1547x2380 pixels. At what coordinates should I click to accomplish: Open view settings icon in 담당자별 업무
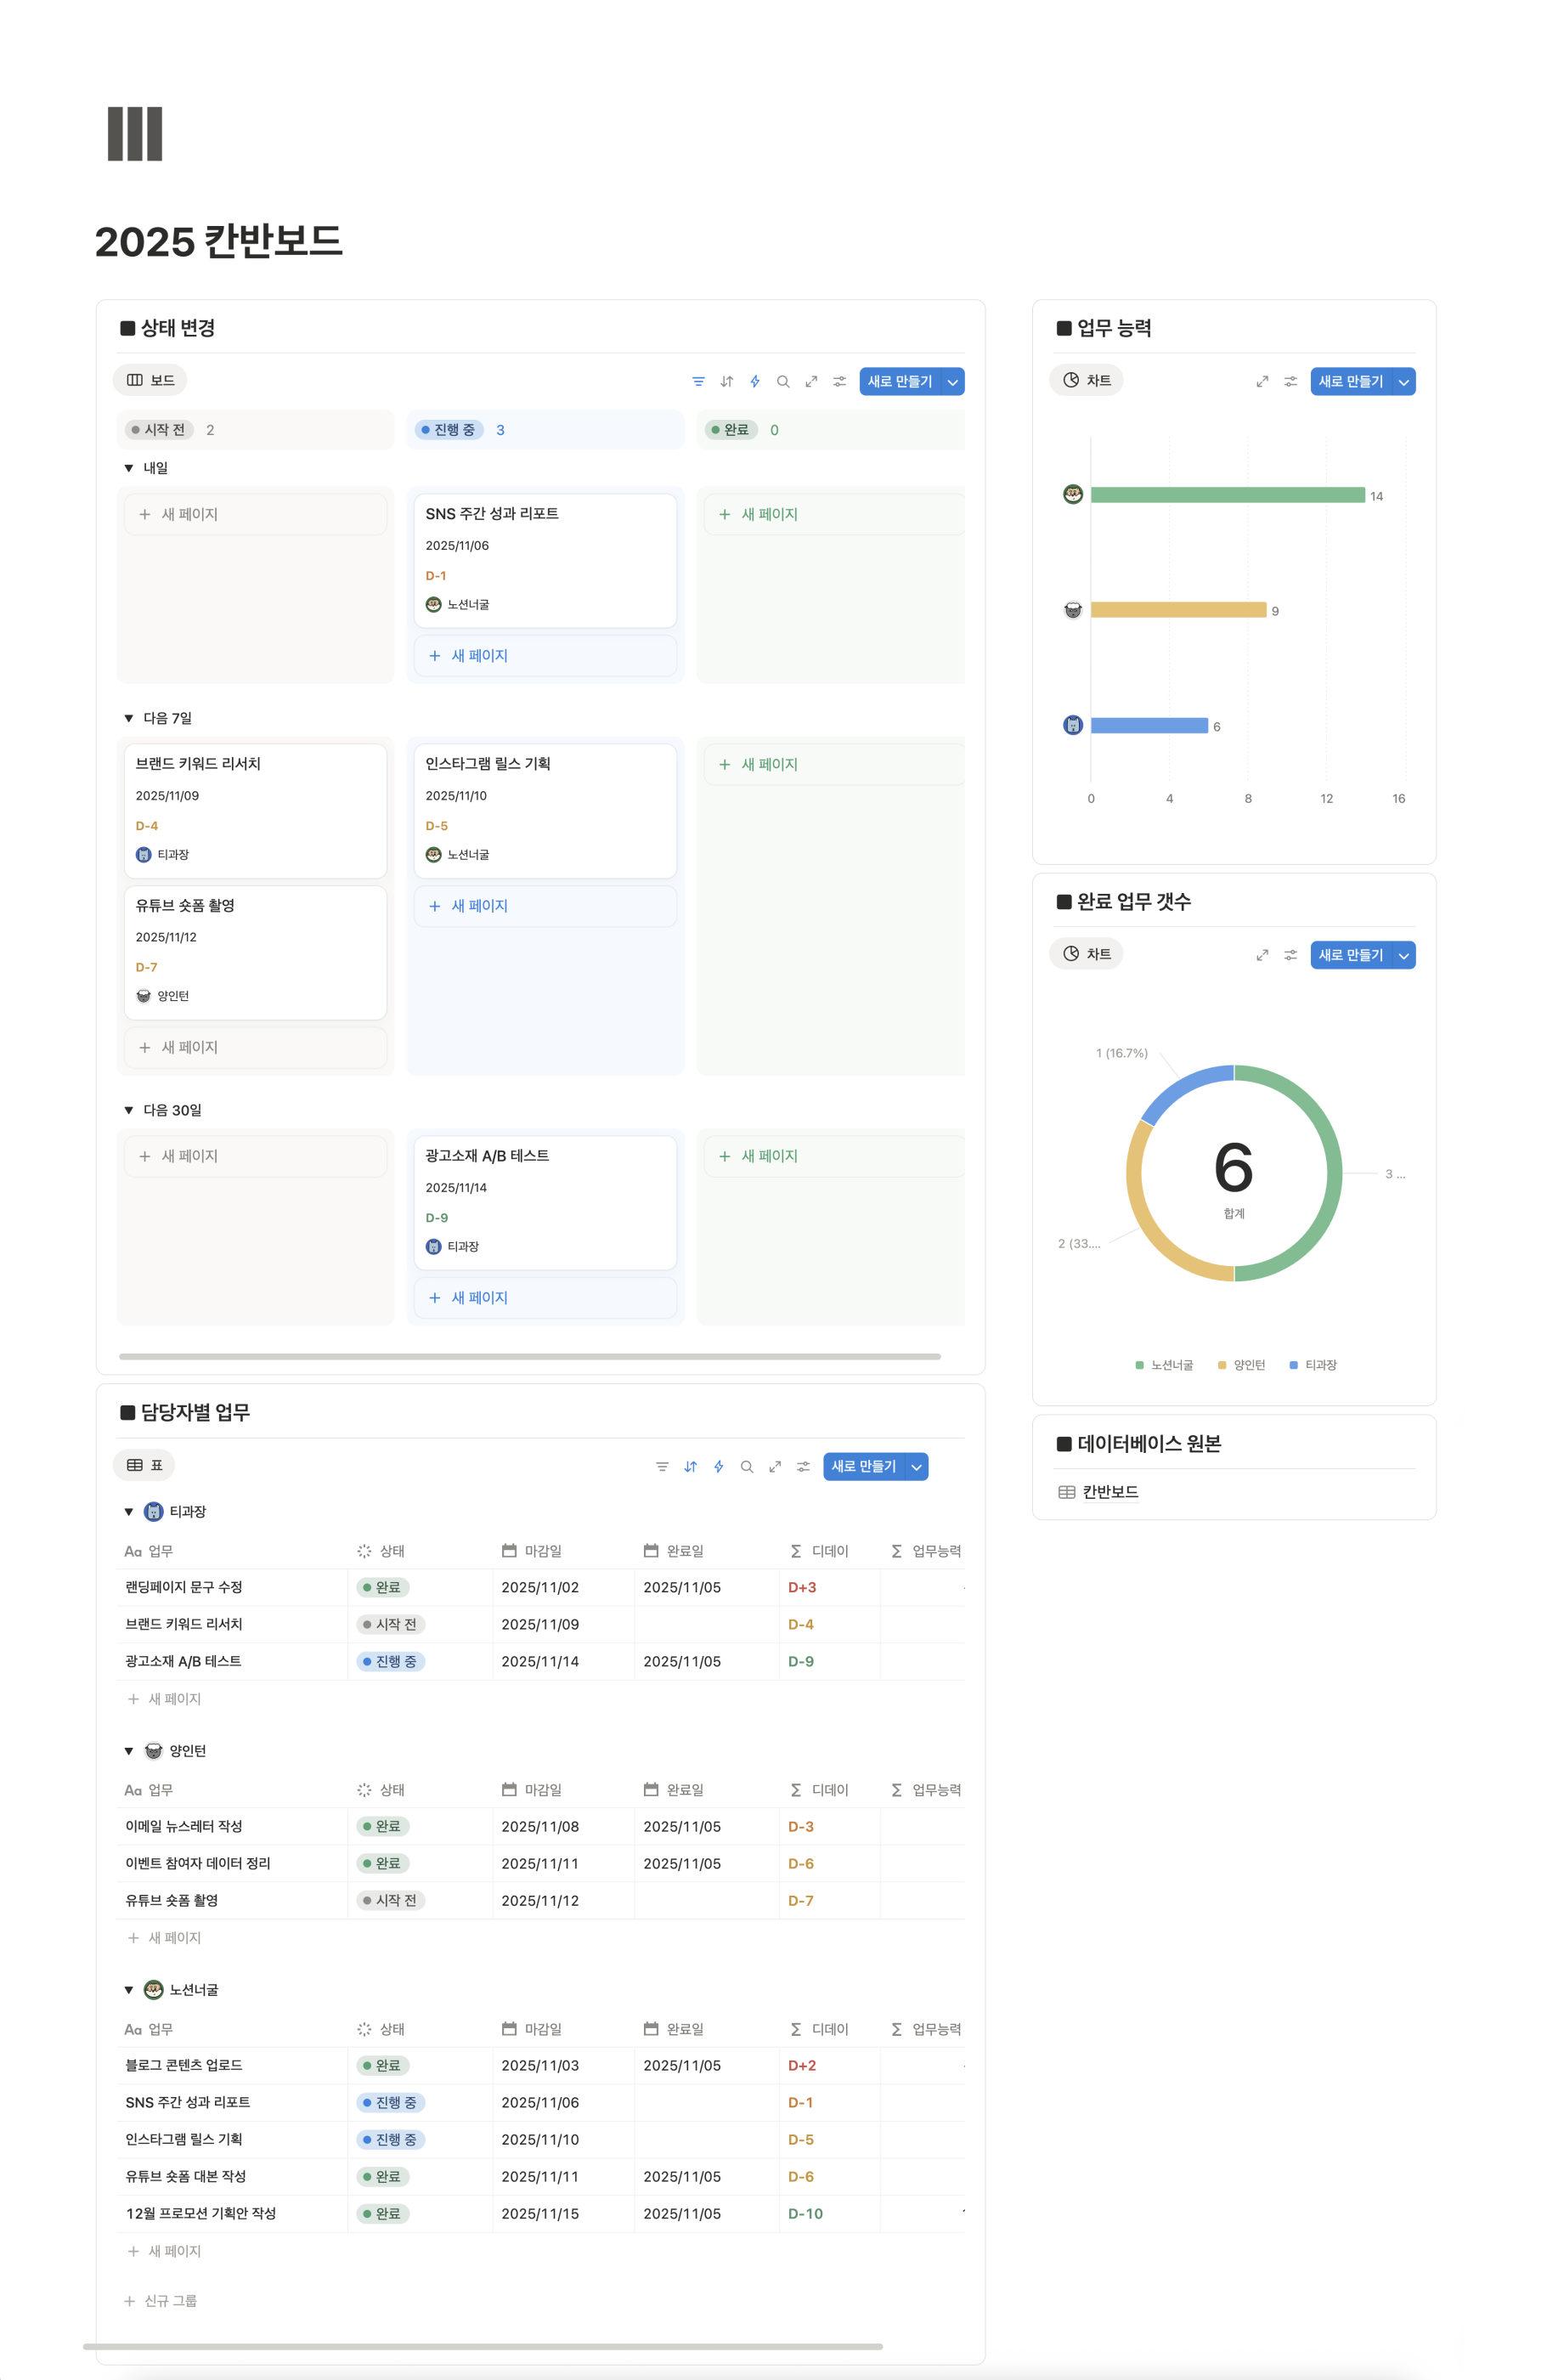[803, 1466]
